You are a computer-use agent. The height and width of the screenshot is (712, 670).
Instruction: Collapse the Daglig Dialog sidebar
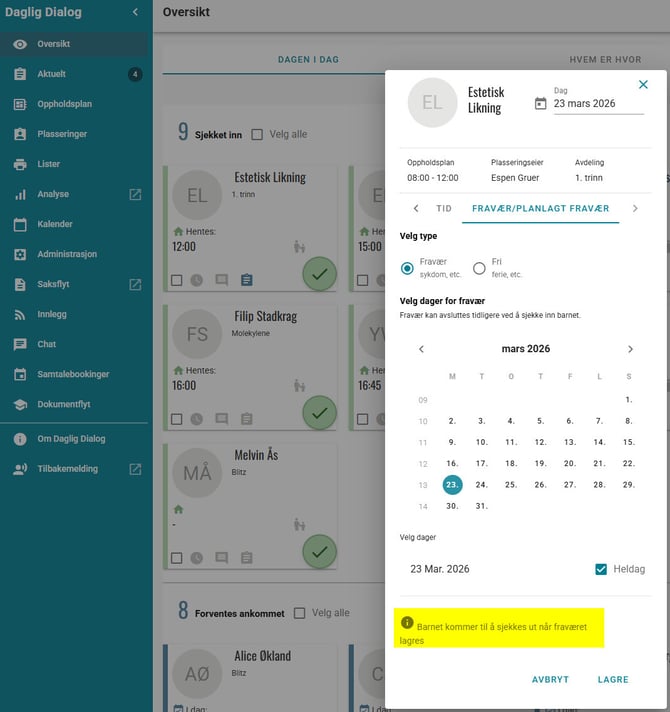(x=135, y=12)
